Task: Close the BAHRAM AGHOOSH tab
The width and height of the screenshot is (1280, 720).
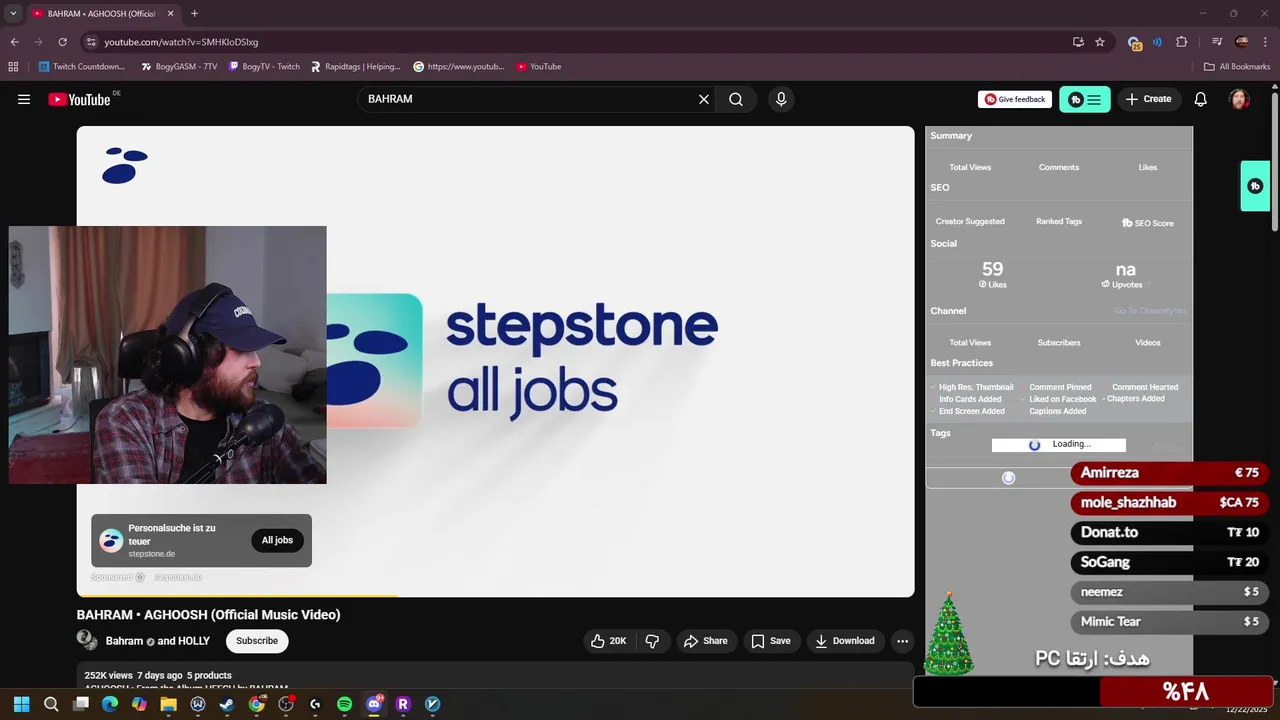Action: pos(170,13)
